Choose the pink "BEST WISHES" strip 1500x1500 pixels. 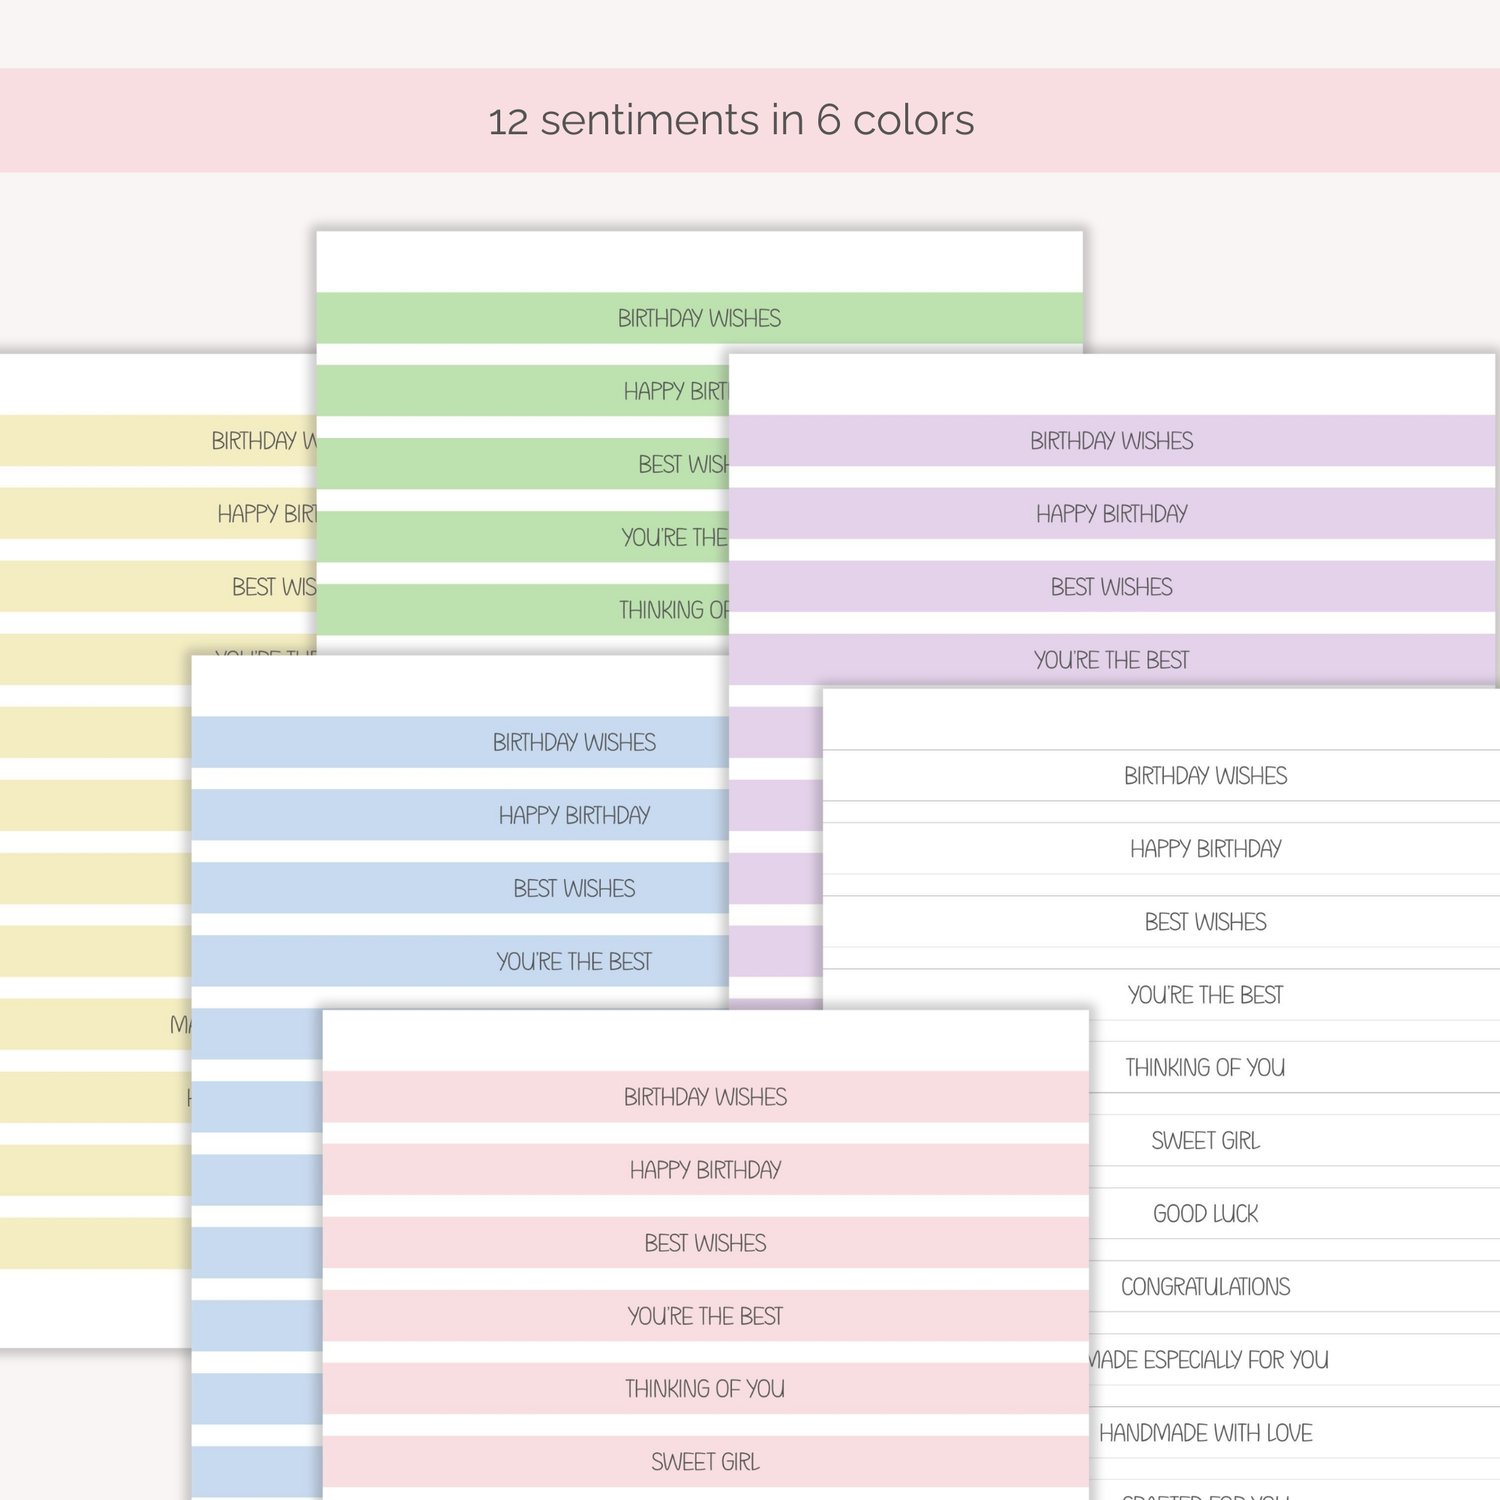point(705,1243)
